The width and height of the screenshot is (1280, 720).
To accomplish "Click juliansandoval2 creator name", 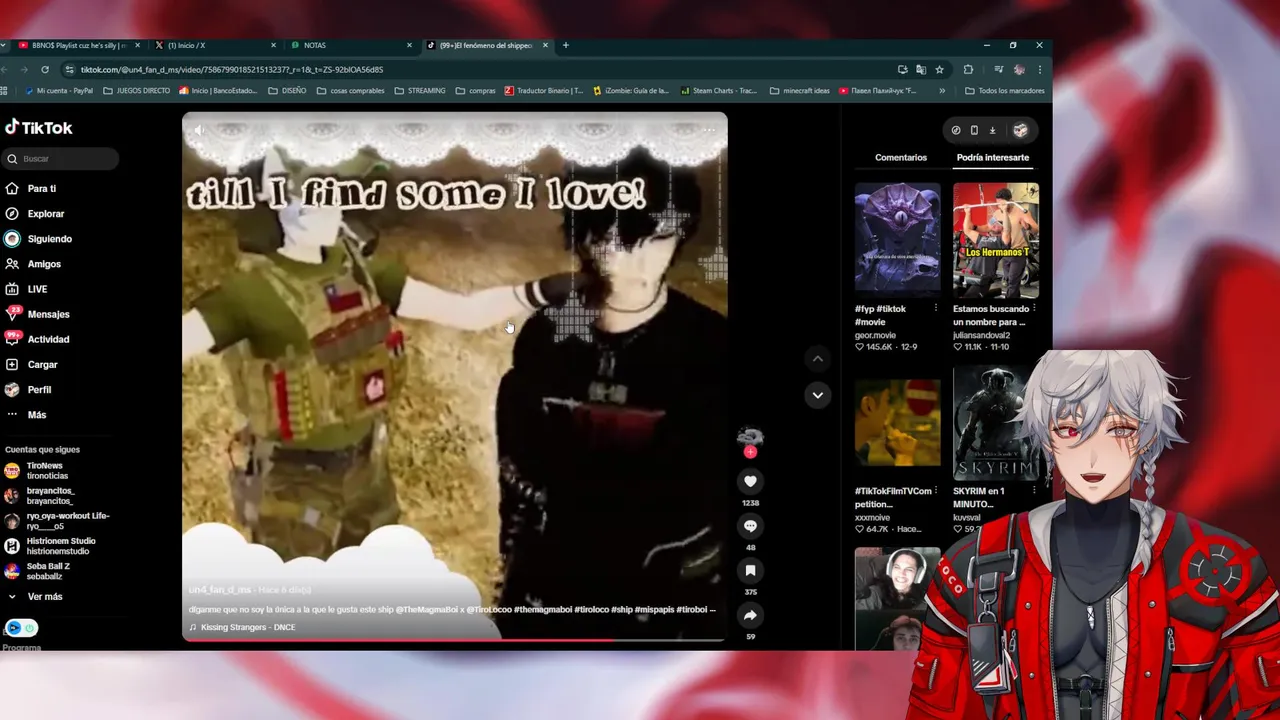I will pos(982,335).
